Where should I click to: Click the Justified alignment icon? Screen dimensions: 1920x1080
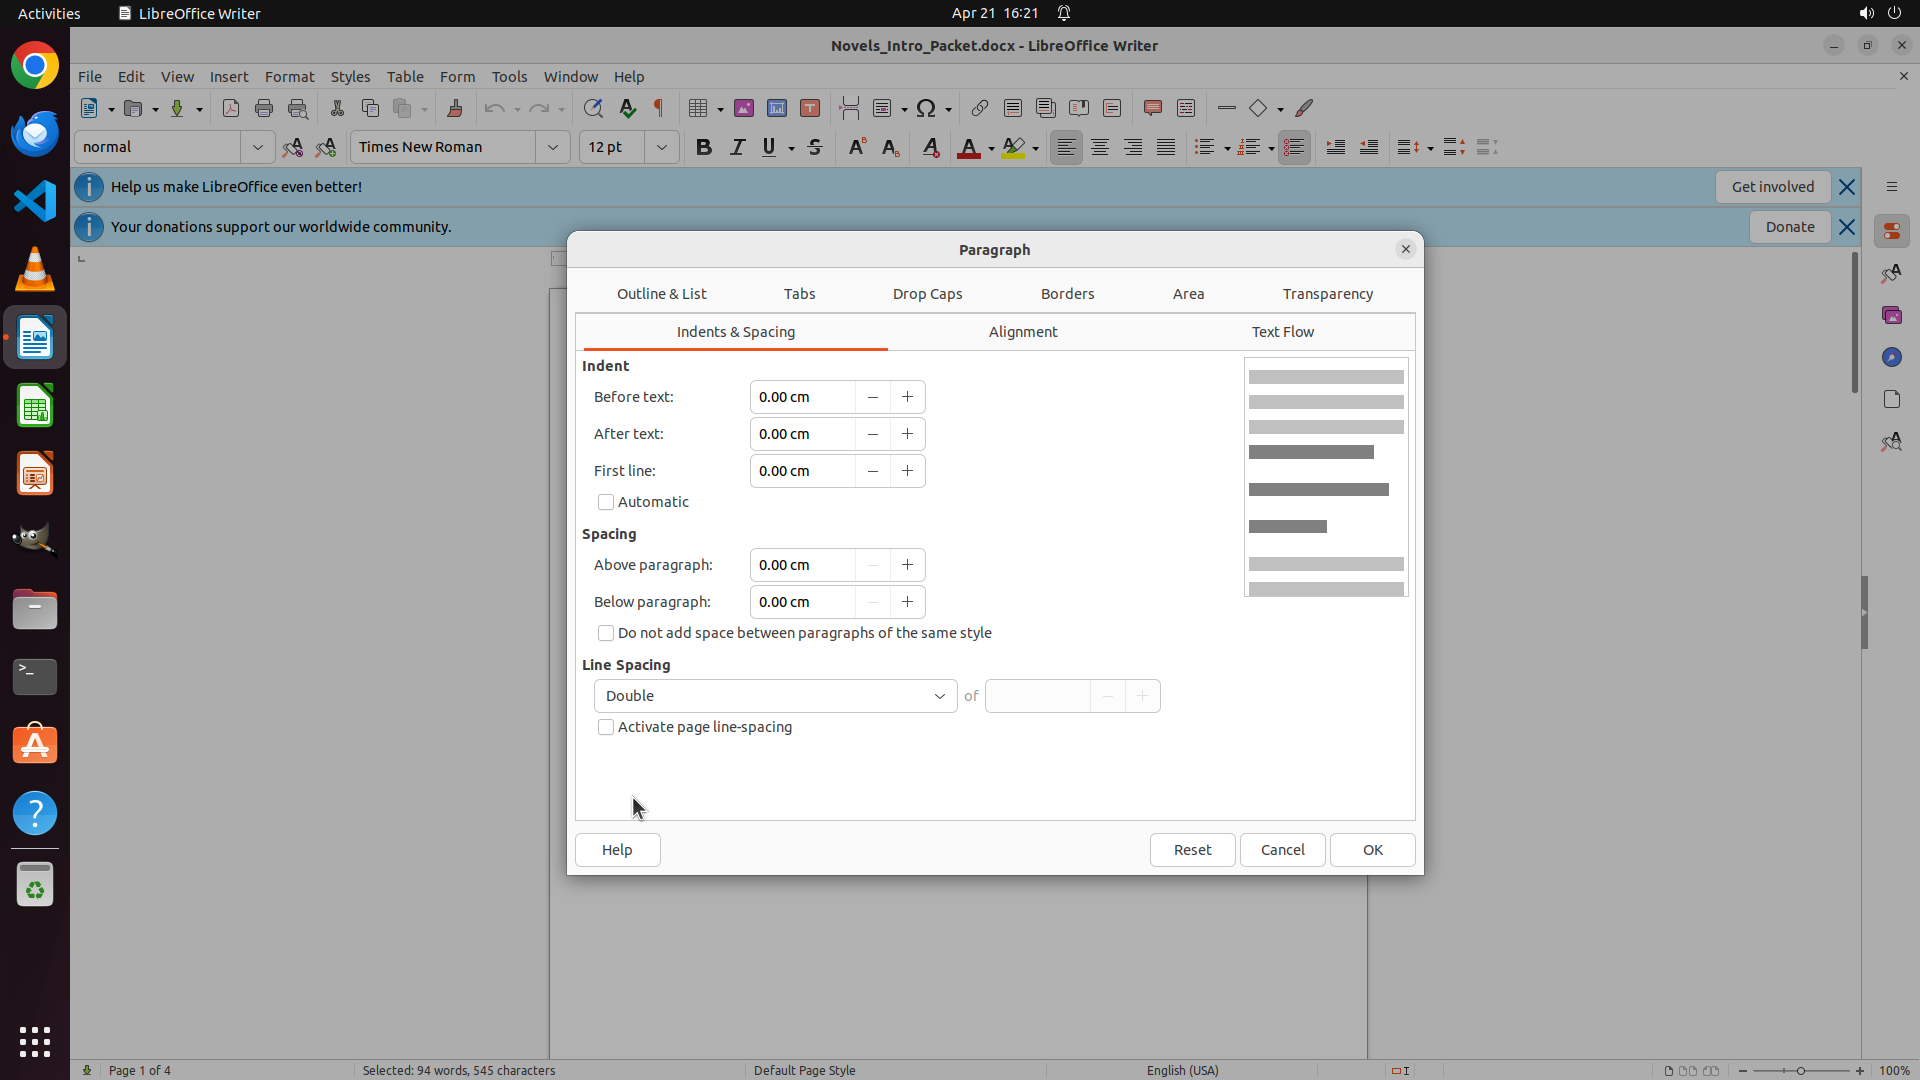(x=1166, y=147)
